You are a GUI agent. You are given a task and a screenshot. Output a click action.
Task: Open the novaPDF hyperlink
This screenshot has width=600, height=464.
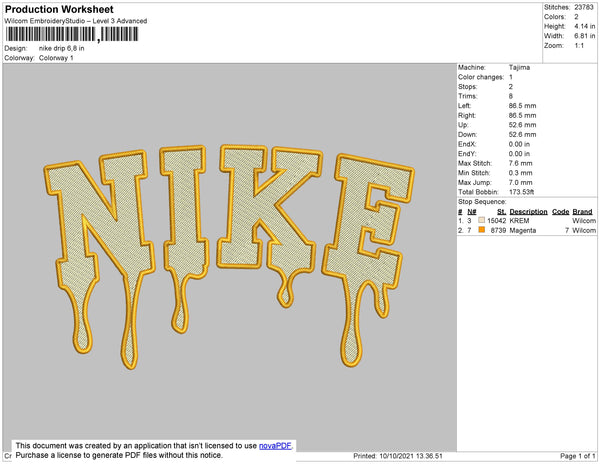pos(275,446)
